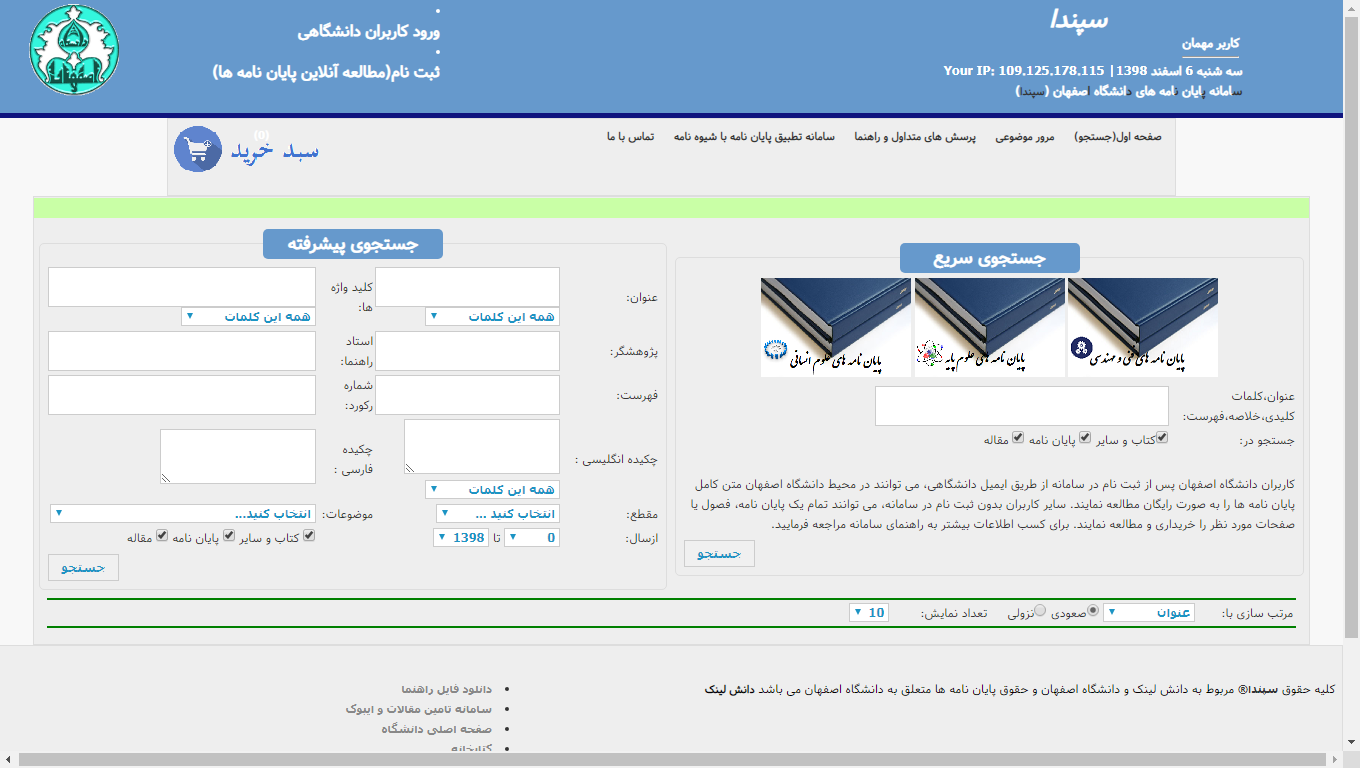Open مرور موضوعی menu item
The width and height of the screenshot is (1360, 768).
1025,136
